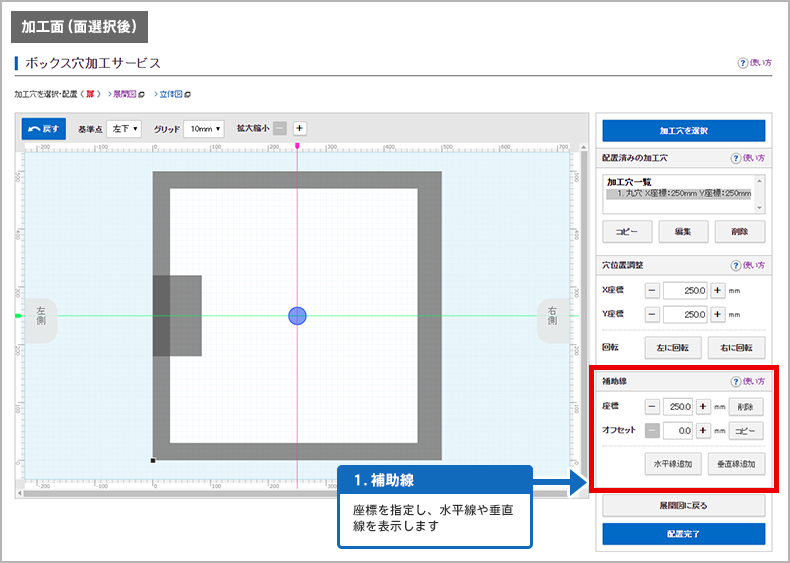Open the グリッド size dropdown

[x=204, y=129]
